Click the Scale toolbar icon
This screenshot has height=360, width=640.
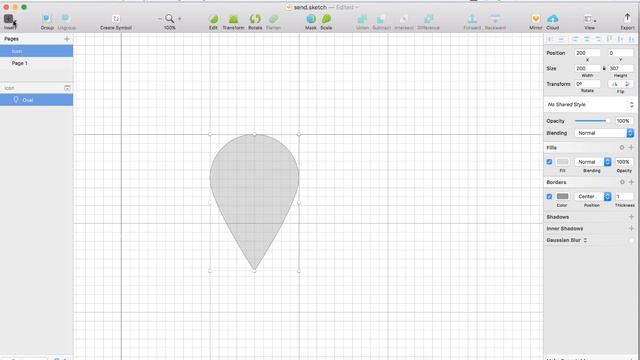pos(327,19)
